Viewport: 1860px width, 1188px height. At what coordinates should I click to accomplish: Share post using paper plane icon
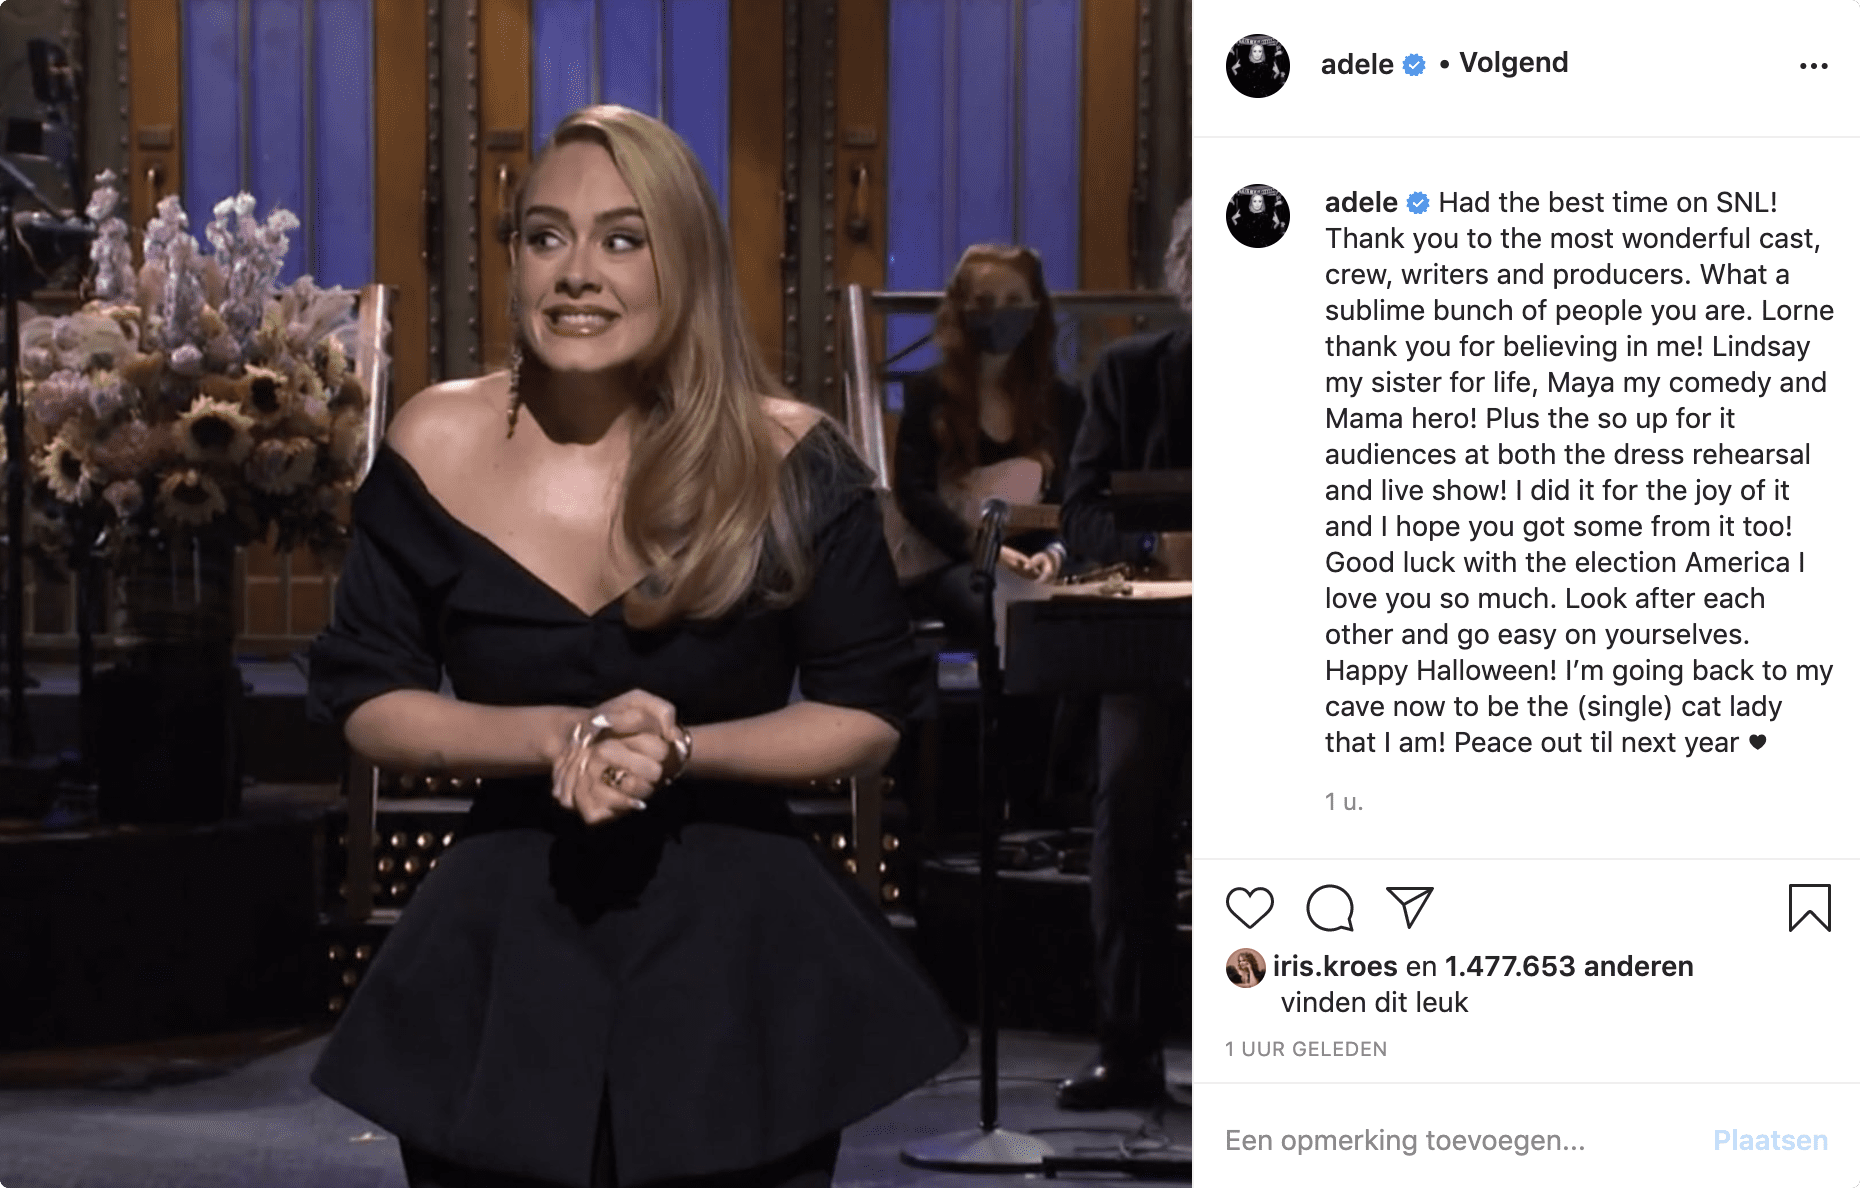(x=1410, y=907)
